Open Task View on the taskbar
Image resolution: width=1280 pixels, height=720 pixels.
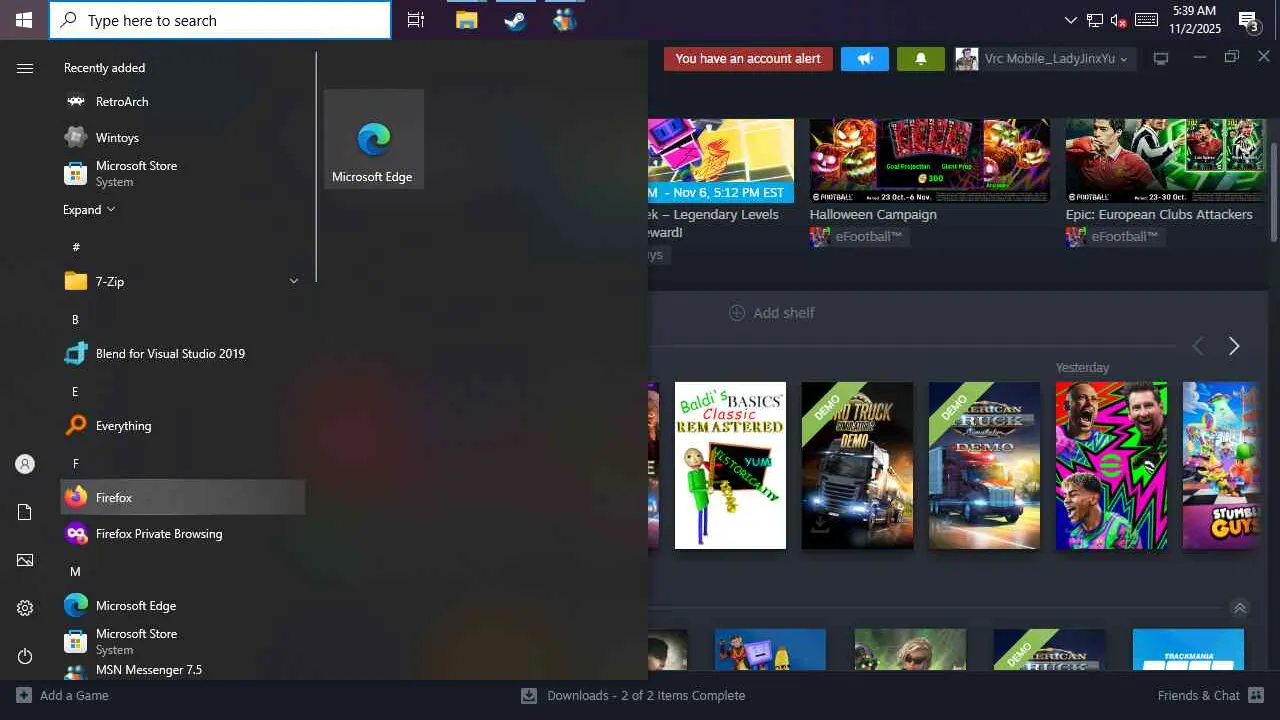(416, 20)
